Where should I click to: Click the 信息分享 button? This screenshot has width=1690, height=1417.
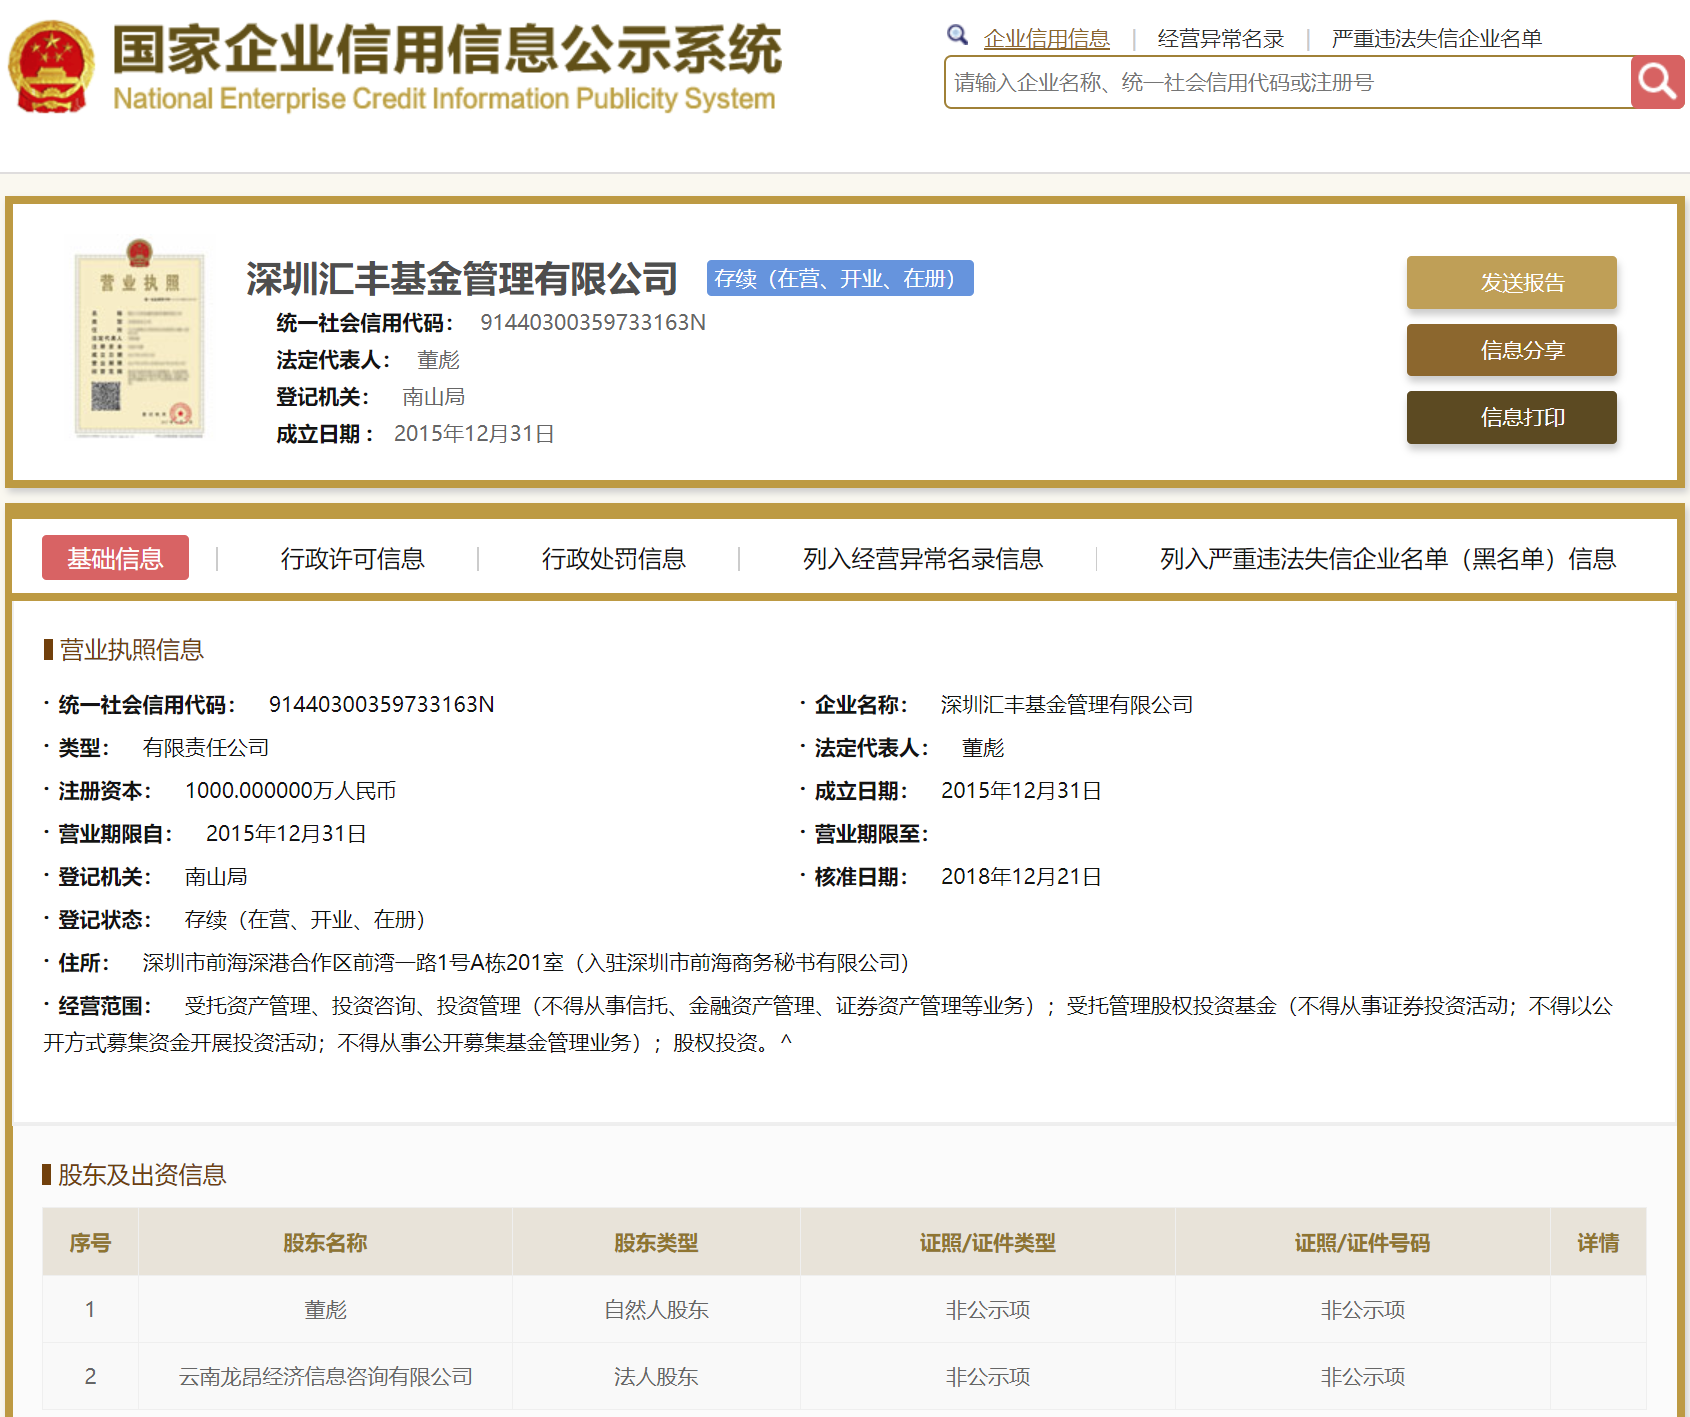tap(1511, 350)
